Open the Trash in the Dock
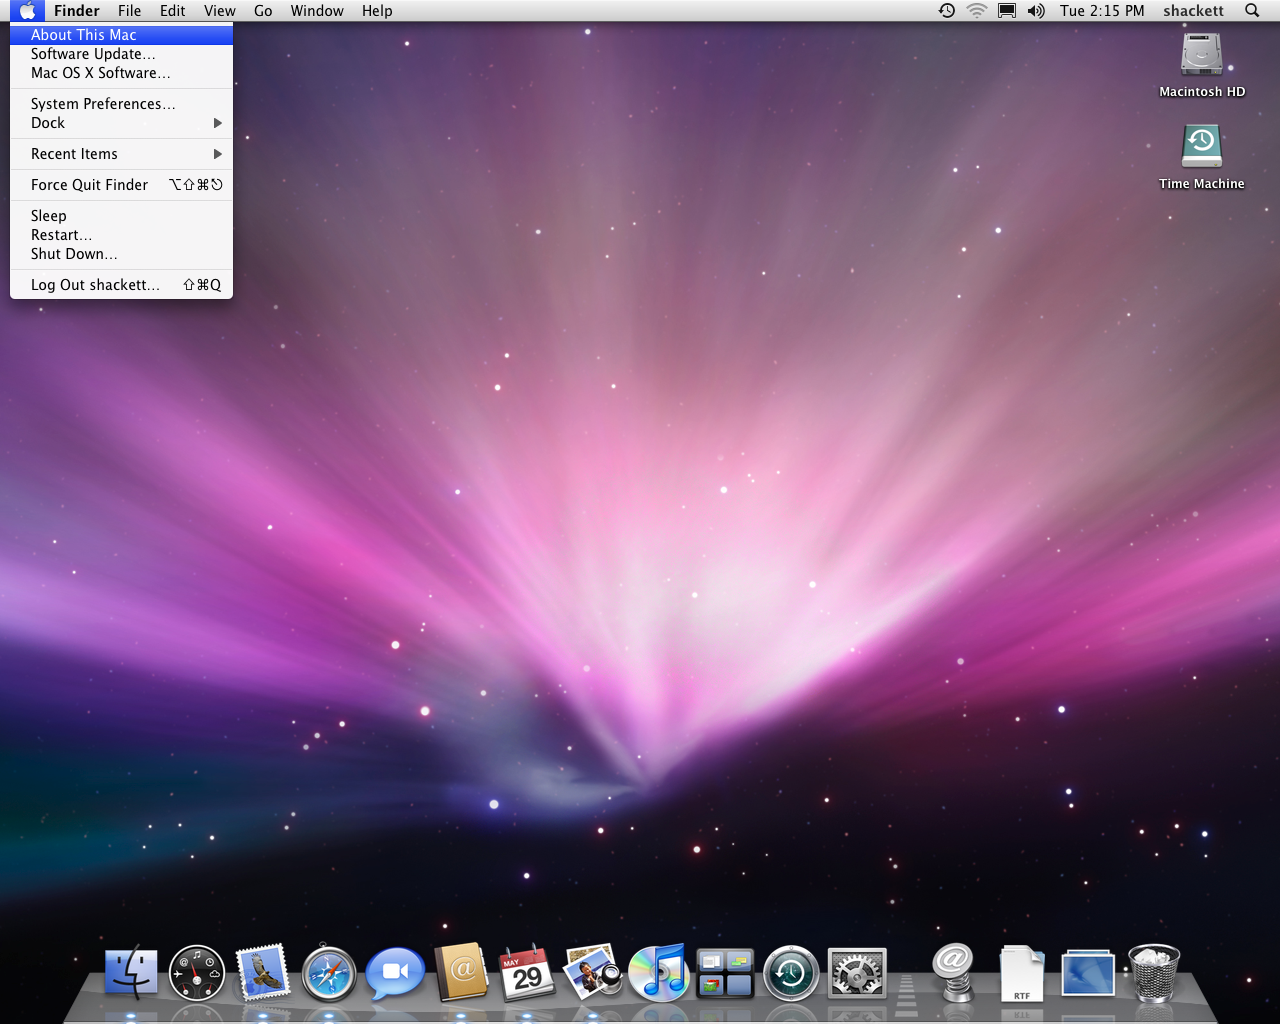The height and width of the screenshot is (1024, 1280). click(x=1154, y=973)
